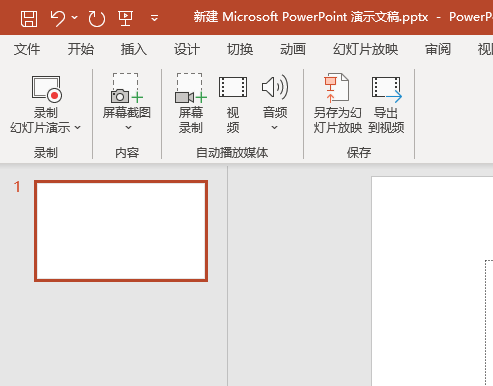Start slideshow from beginning icon
The width and height of the screenshot is (493, 386).
click(x=126, y=18)
